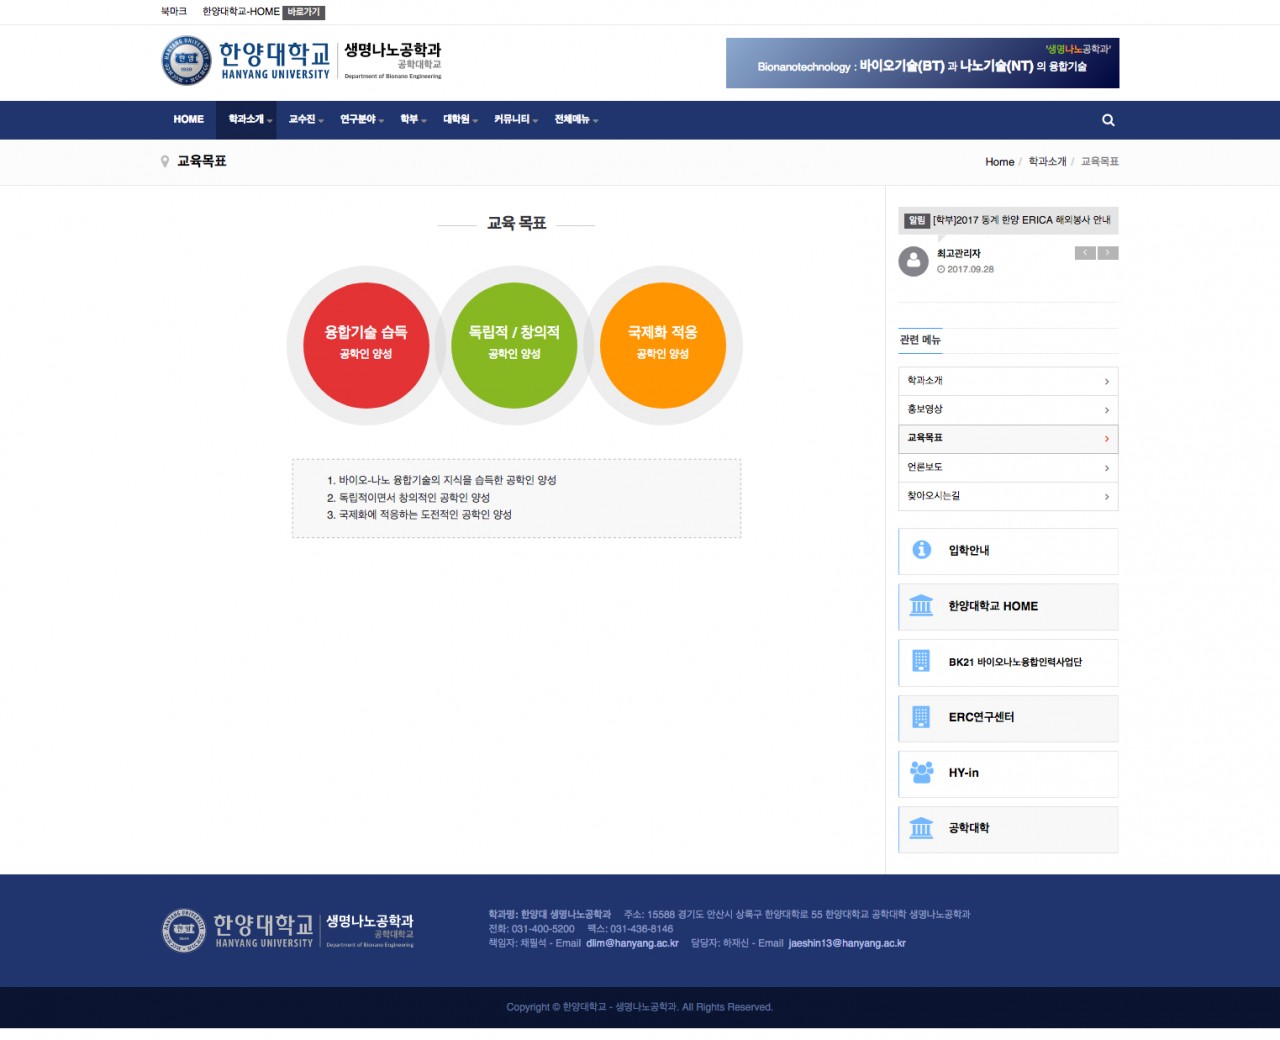Viewport: 1280px width, 1040px height.
Task: Show the previous notice with left arrow
Action: (x=1085, y=253)
